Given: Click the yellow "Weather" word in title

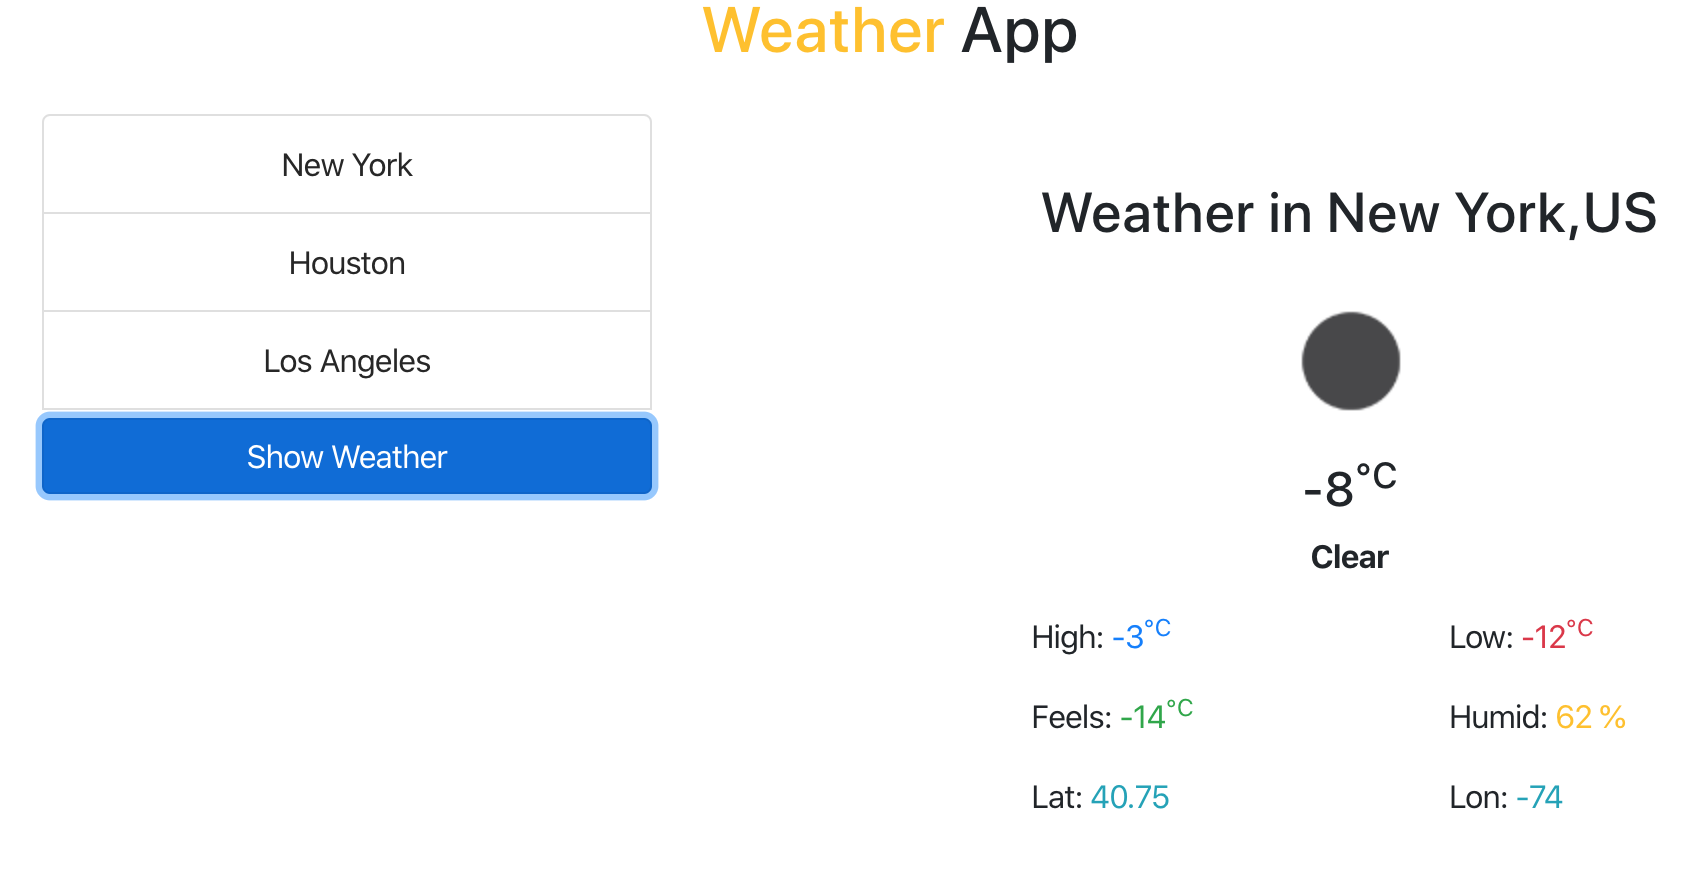Looking at the screenshot, I should [823, 32].
